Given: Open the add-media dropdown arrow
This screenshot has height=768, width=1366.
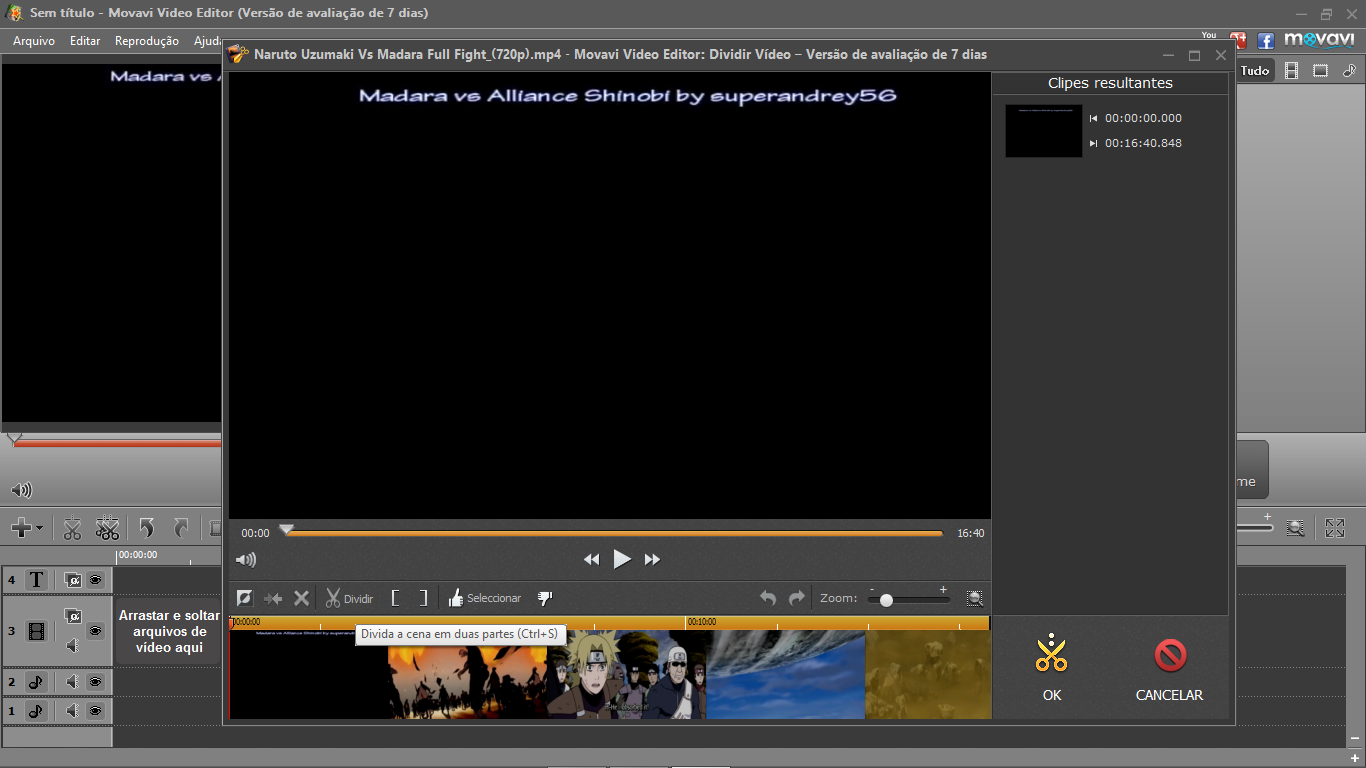Looking at the screenshot, I should pos(37,527).
